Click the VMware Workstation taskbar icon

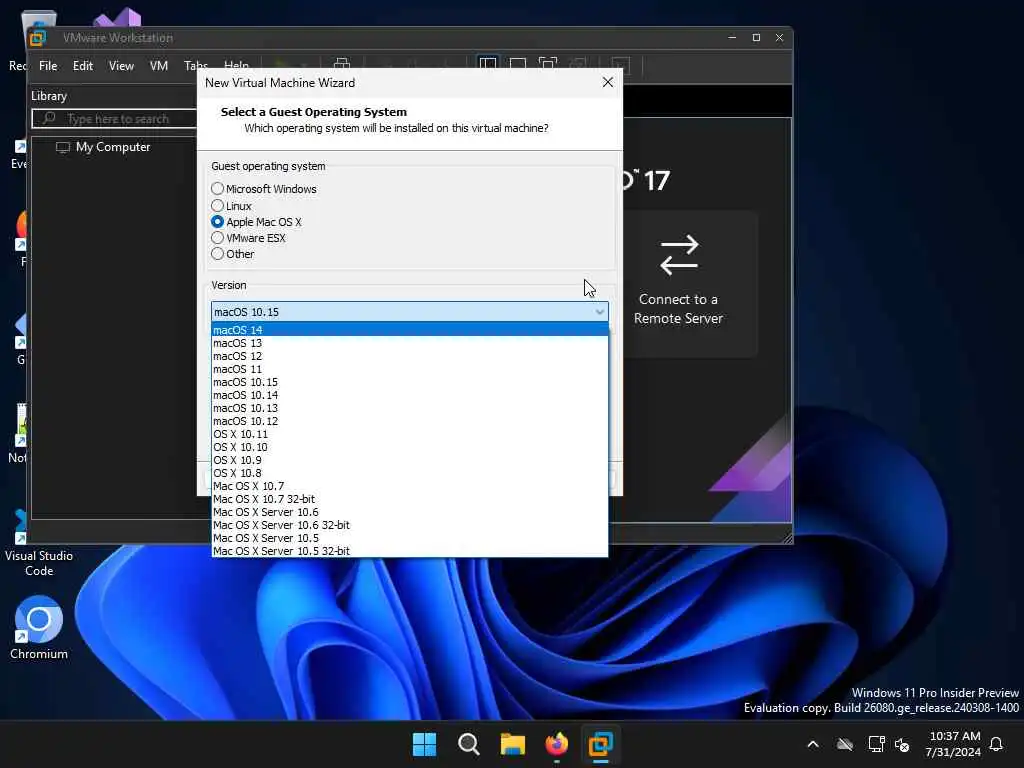coord(600,744)
